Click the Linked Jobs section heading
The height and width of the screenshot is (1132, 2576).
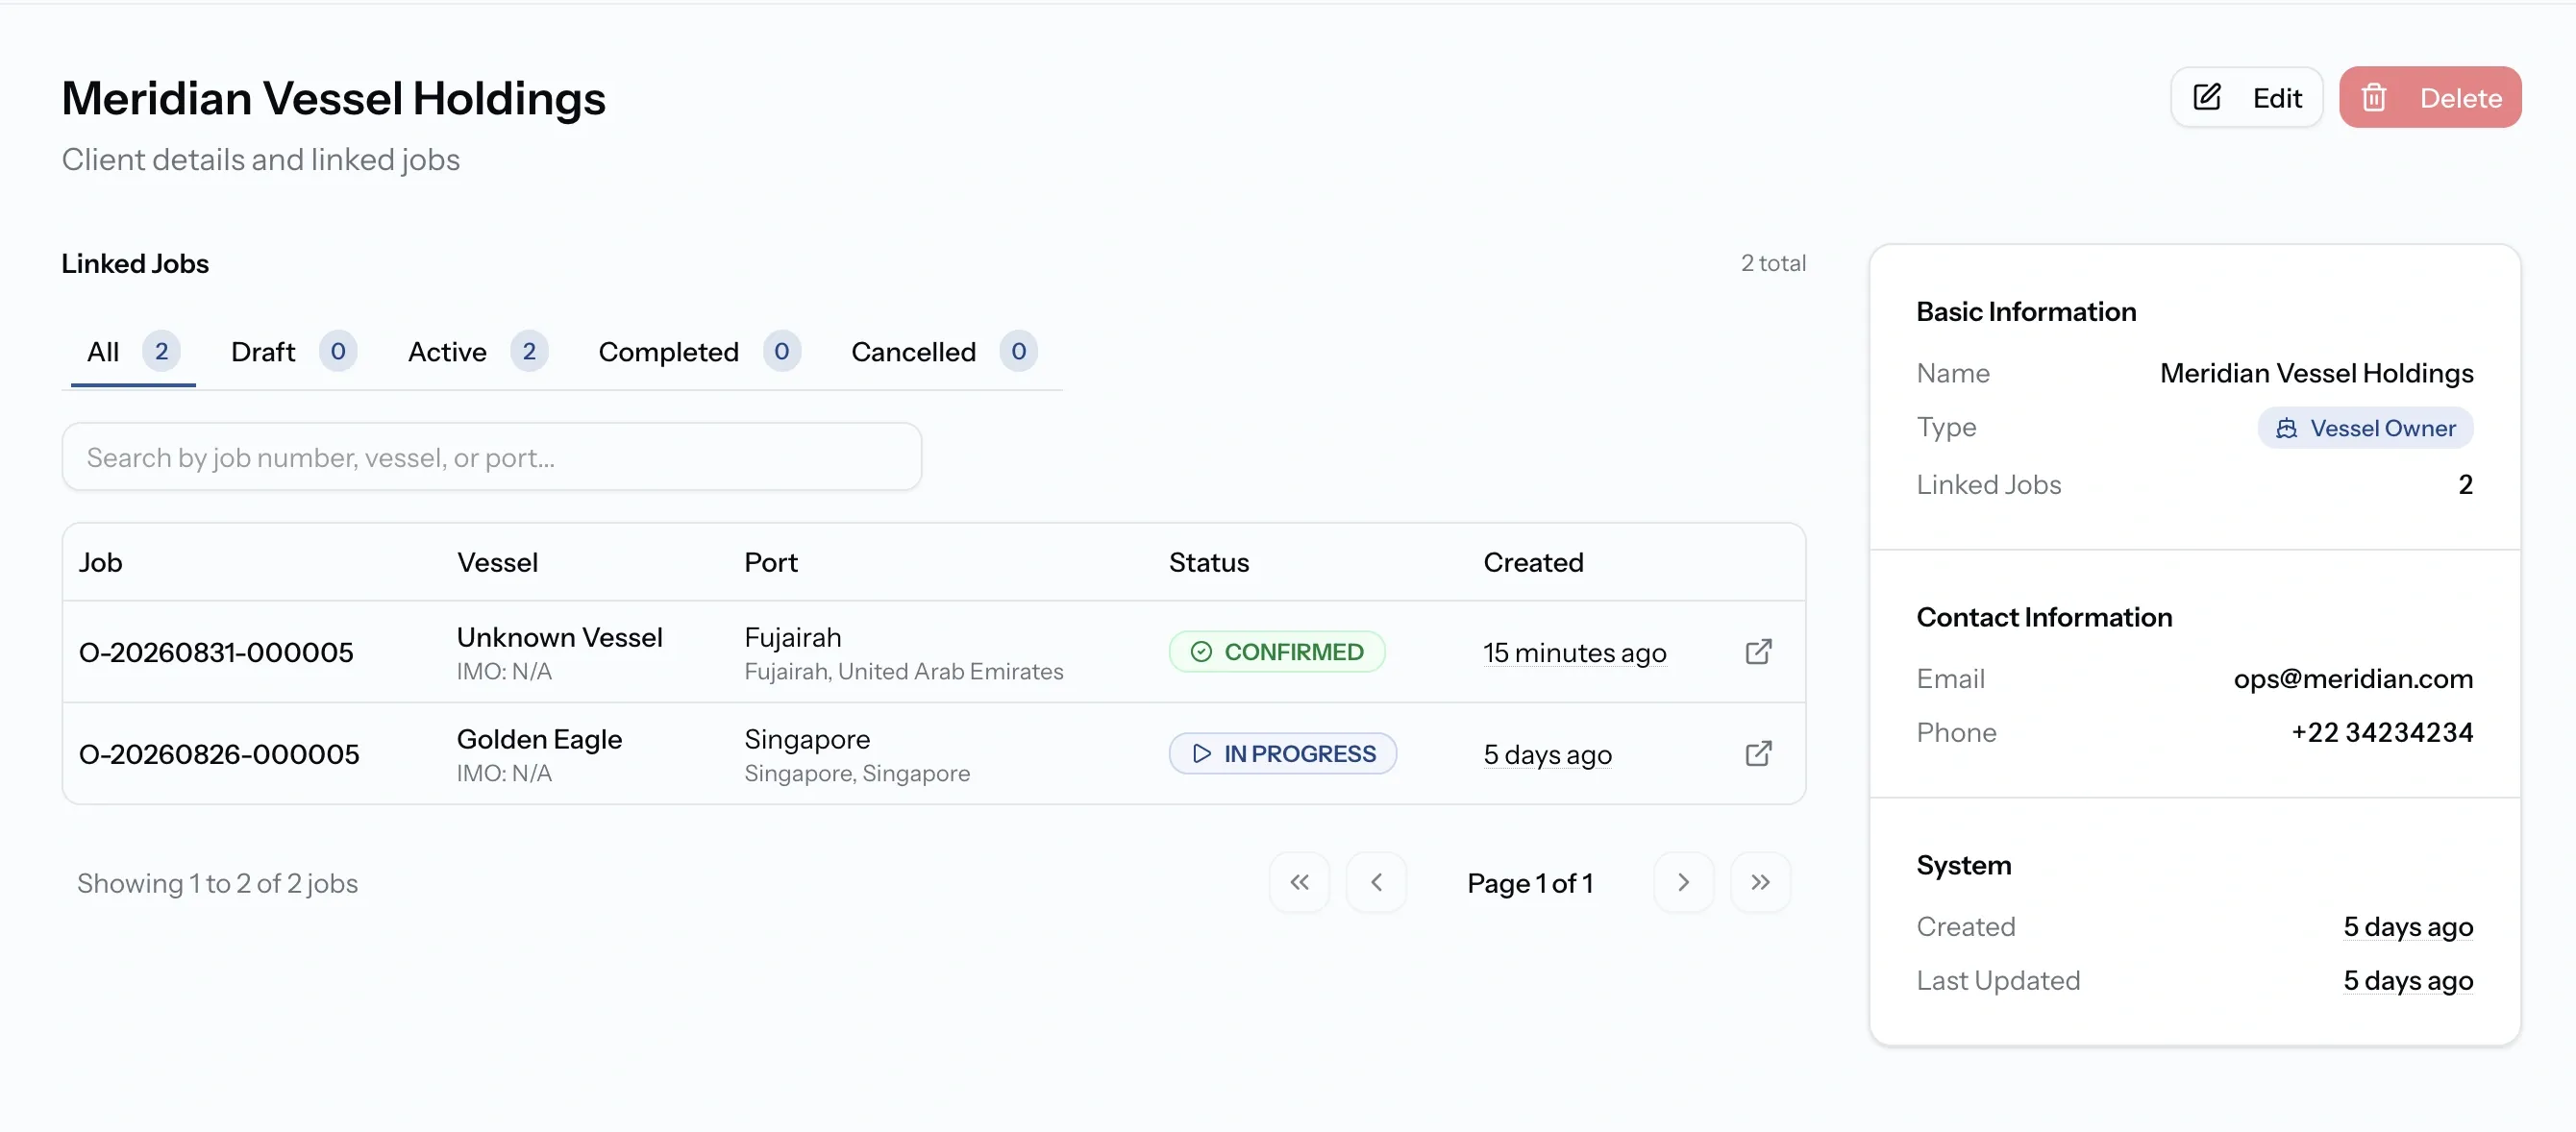[135, 263]
